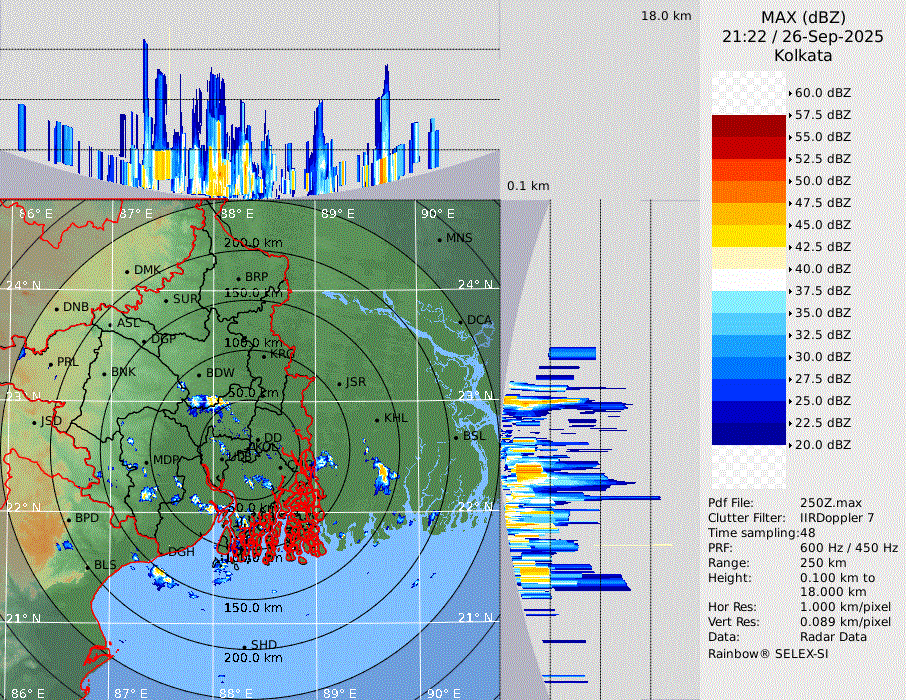Click the SHD station dot offshore

click(x=245, y=646)
